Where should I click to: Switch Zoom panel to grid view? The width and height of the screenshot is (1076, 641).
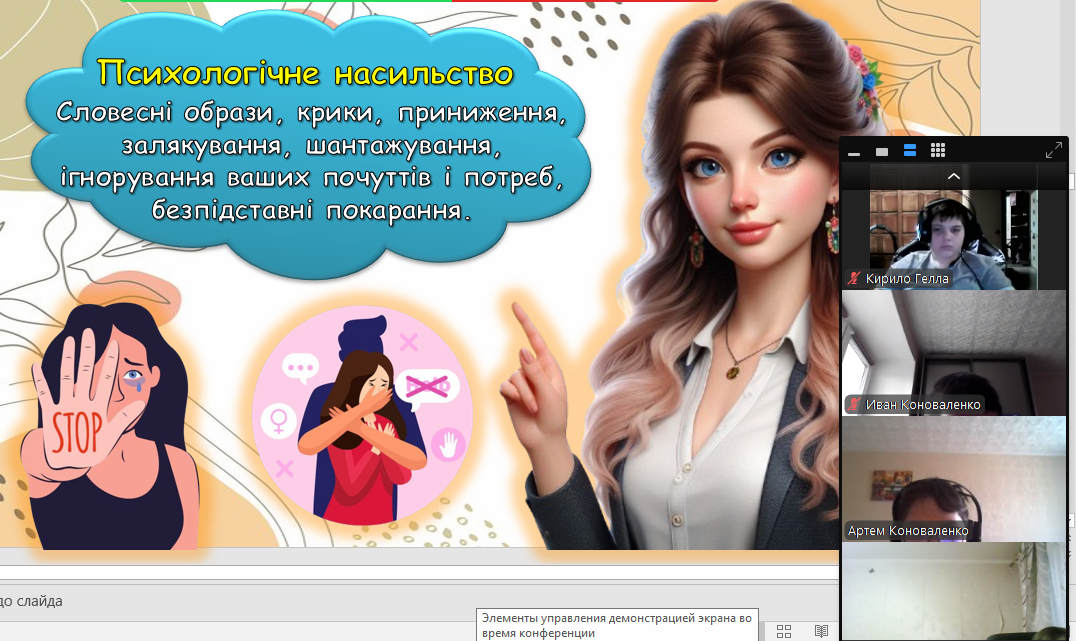(938, 150)
